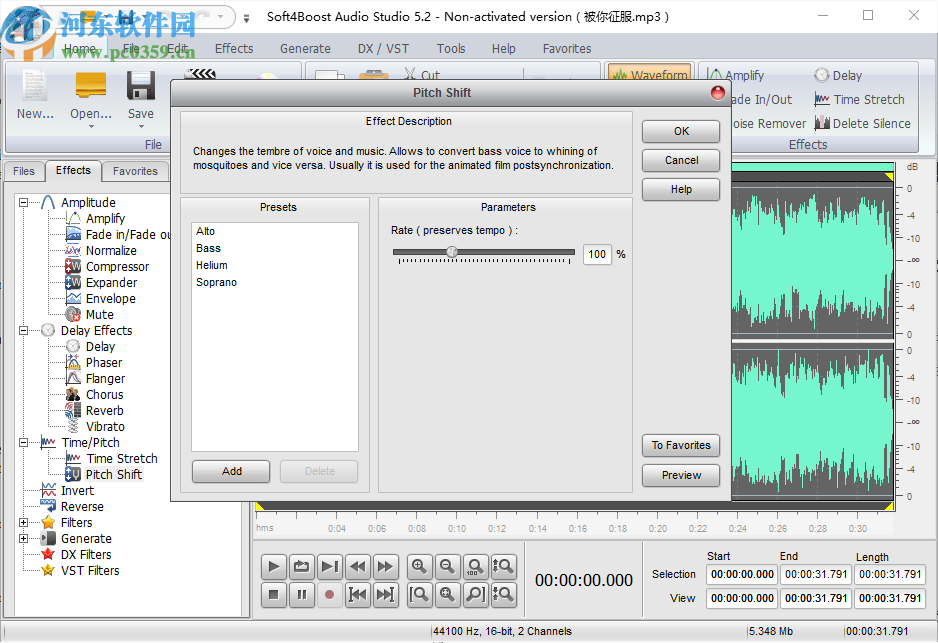
Task: Start recording with the red record button
Action: [331, 595]
